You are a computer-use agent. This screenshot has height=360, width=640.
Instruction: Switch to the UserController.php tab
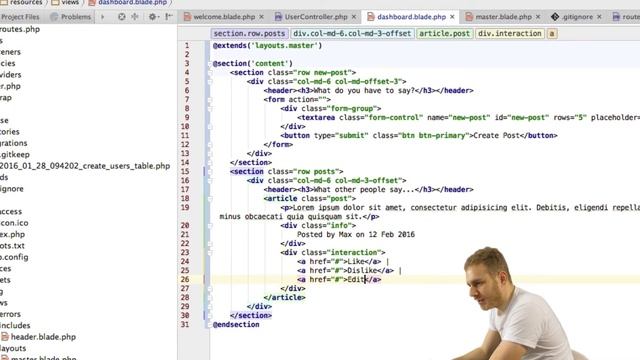(316, 17)
